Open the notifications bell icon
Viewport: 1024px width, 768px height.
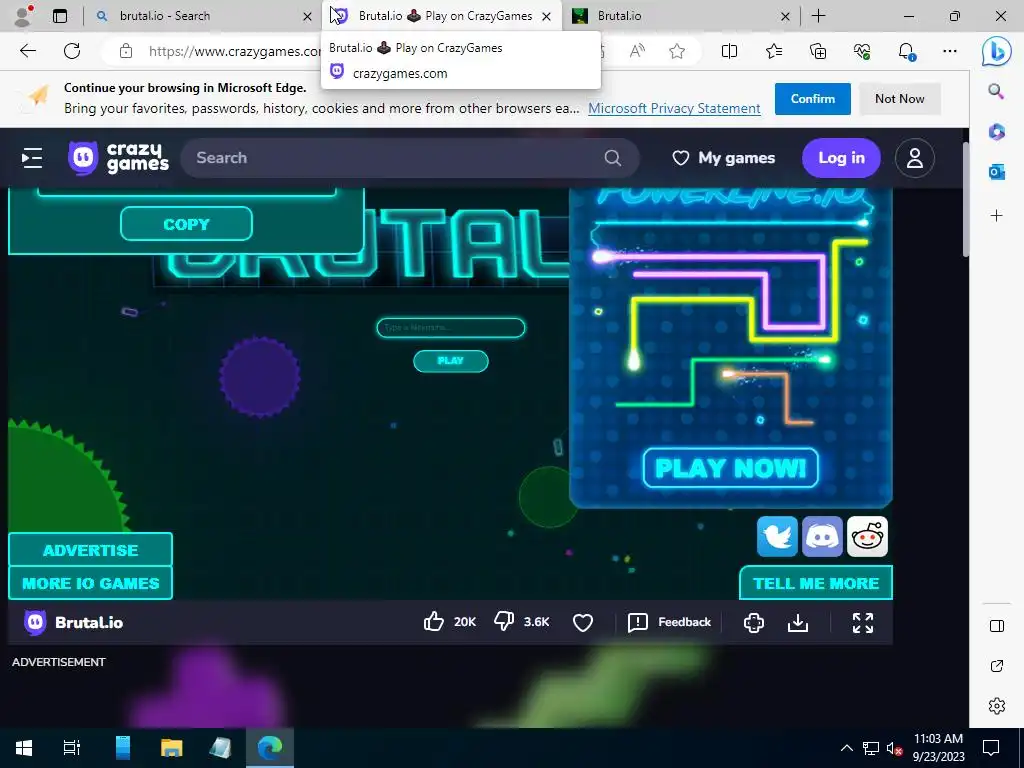point(906,51)
